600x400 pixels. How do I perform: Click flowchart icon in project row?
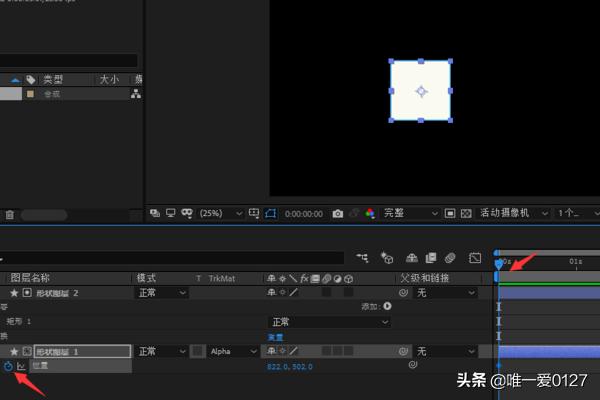coord(135,94)
